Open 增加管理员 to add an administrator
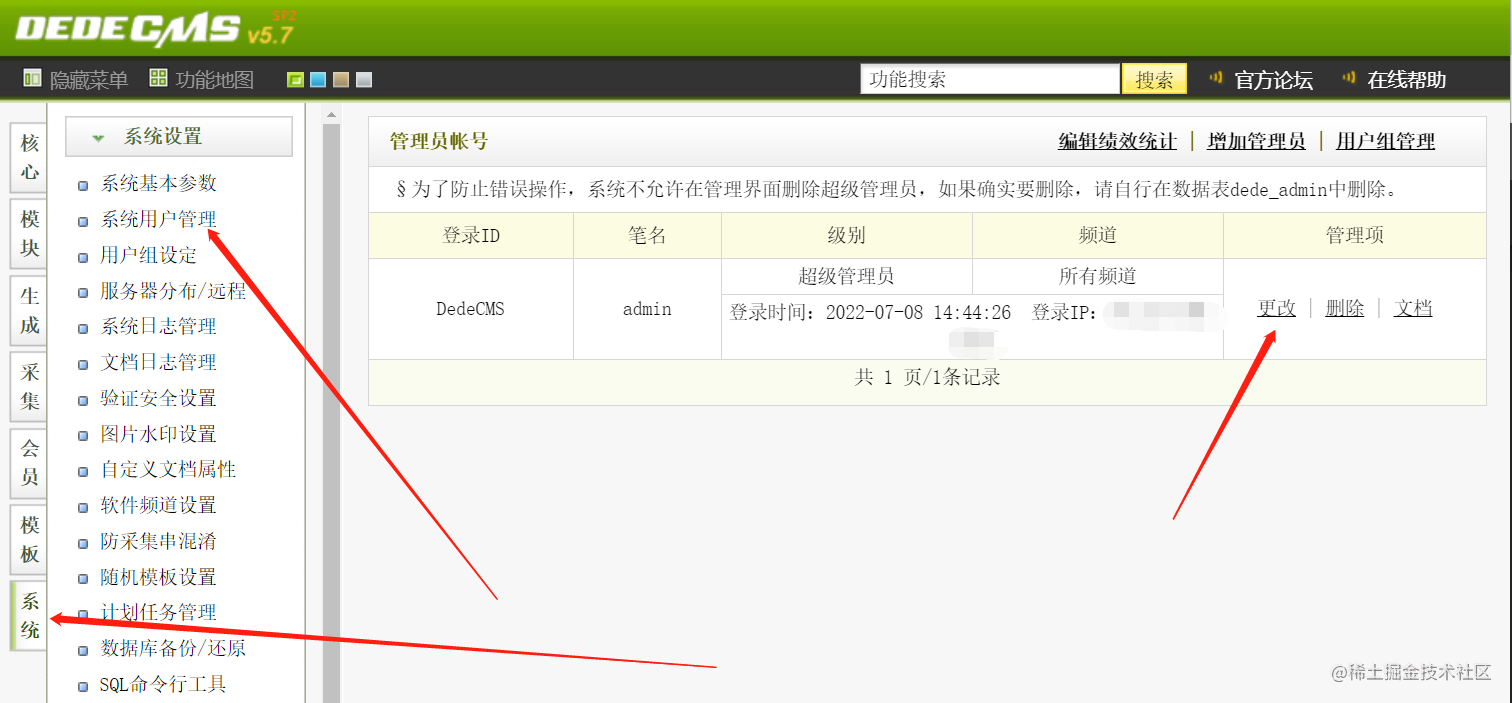 point(1255,141)
